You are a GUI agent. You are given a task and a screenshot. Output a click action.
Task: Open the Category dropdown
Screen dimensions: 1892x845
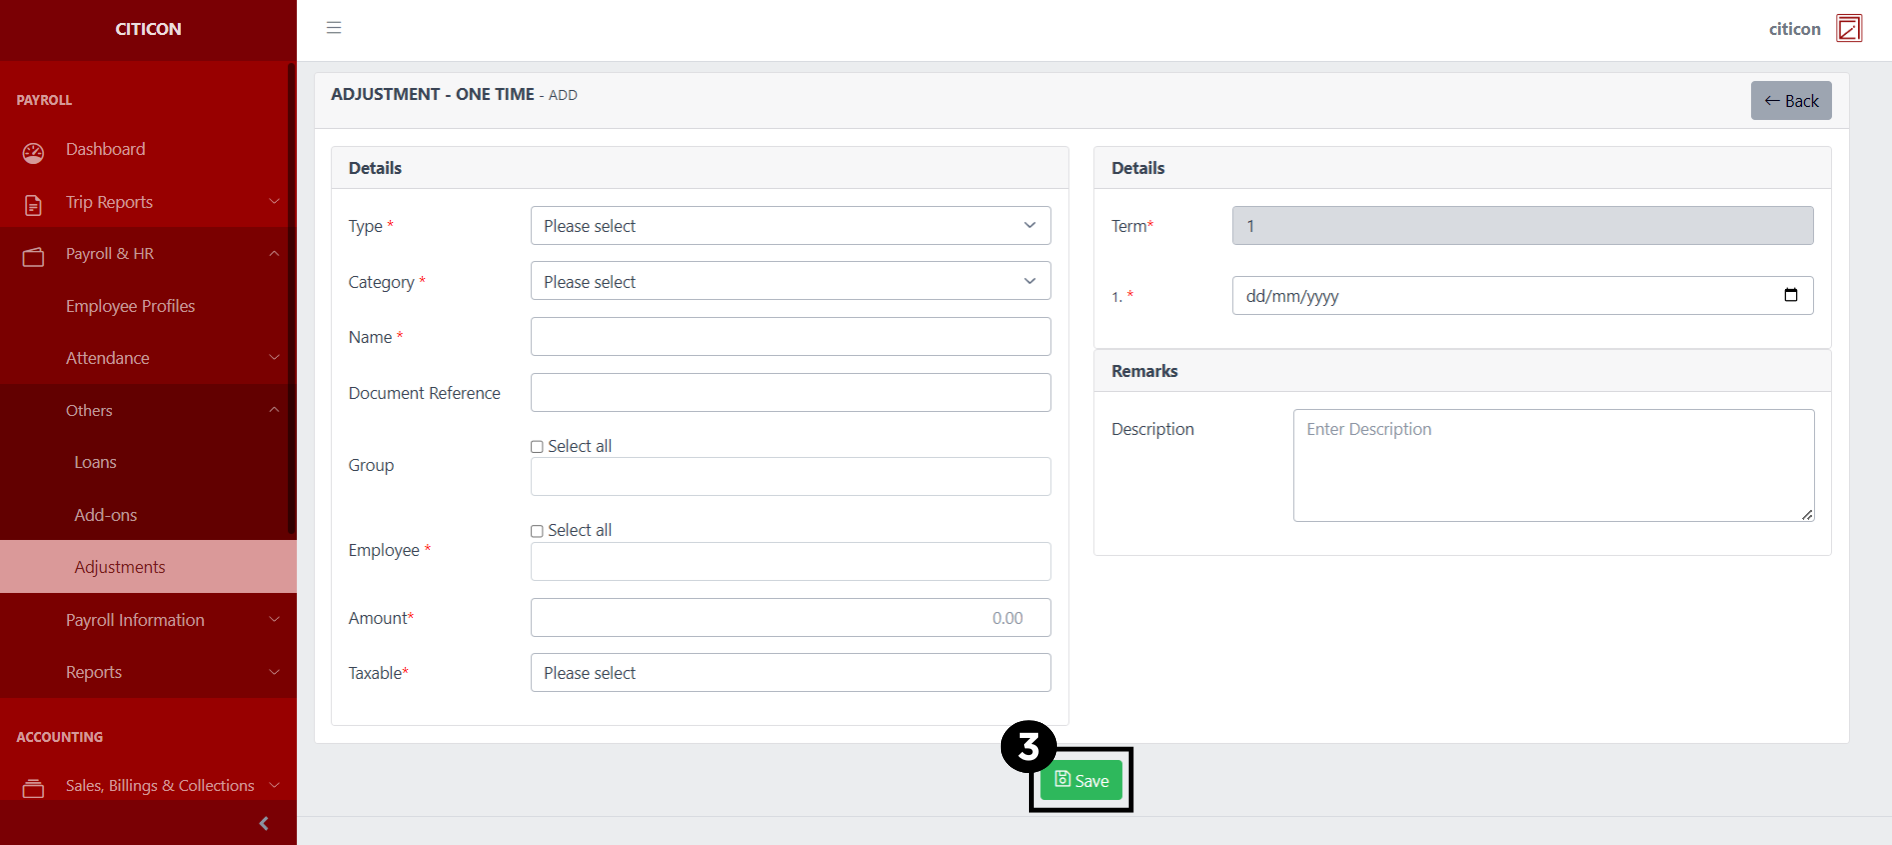pos(789,282)
